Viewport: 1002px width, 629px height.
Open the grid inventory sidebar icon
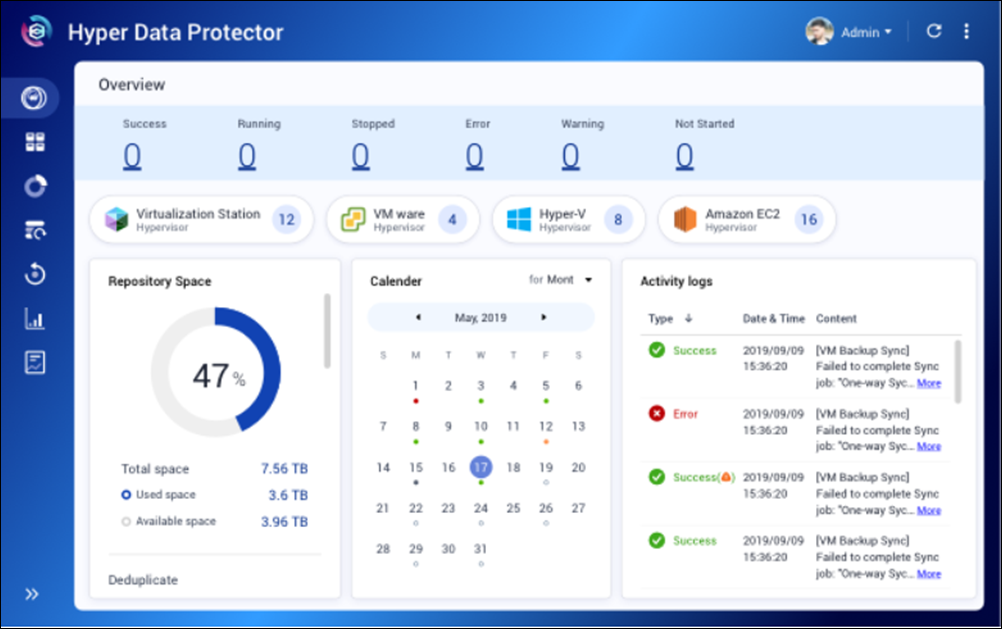pyautogui.click(x=35, y=142)
